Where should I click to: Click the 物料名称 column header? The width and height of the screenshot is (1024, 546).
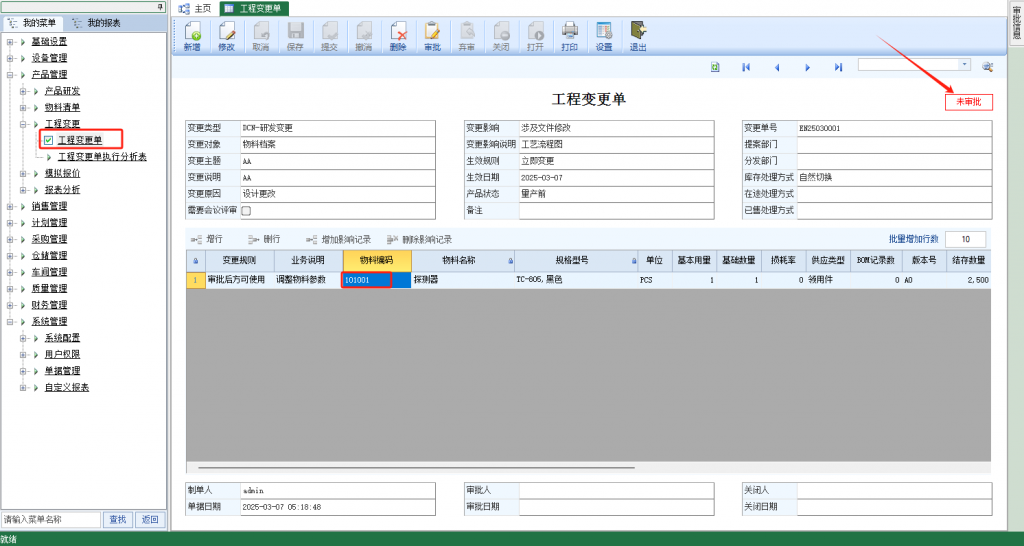[x=463, y=260]
